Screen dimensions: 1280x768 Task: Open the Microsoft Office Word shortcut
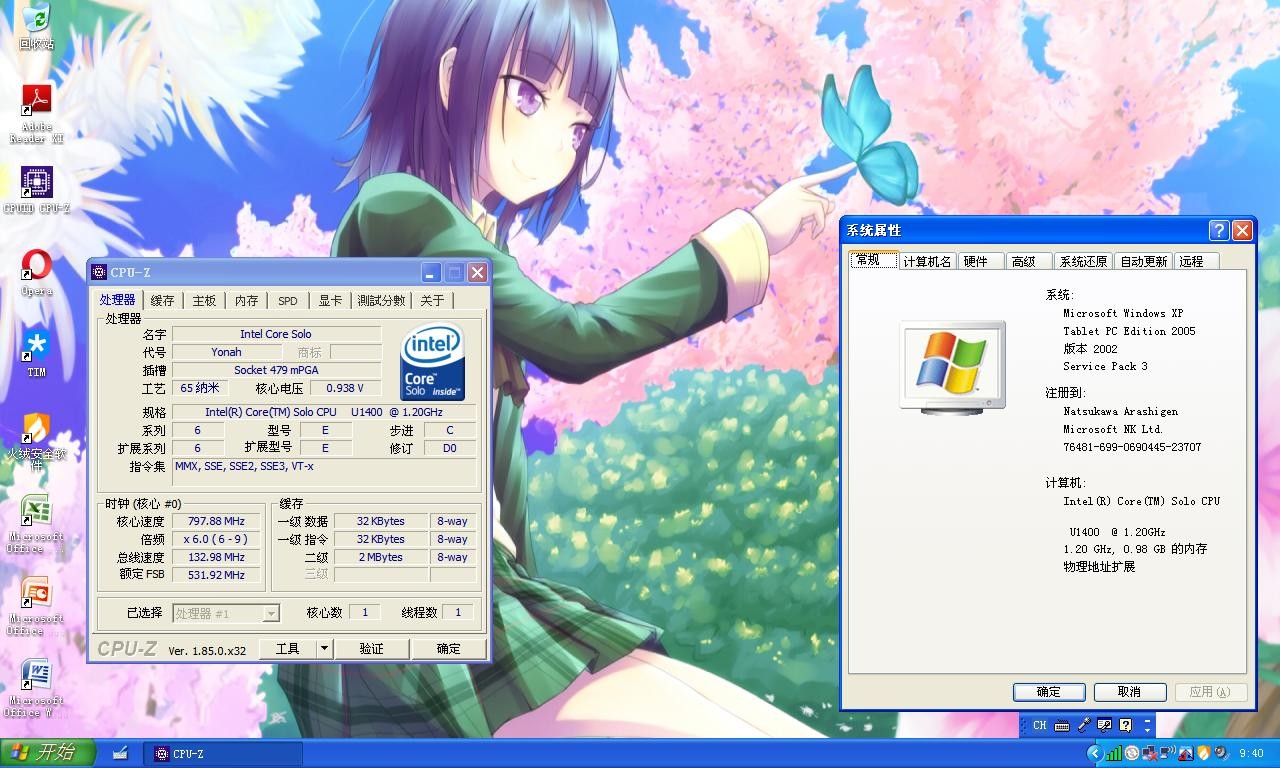pos(36,688)
